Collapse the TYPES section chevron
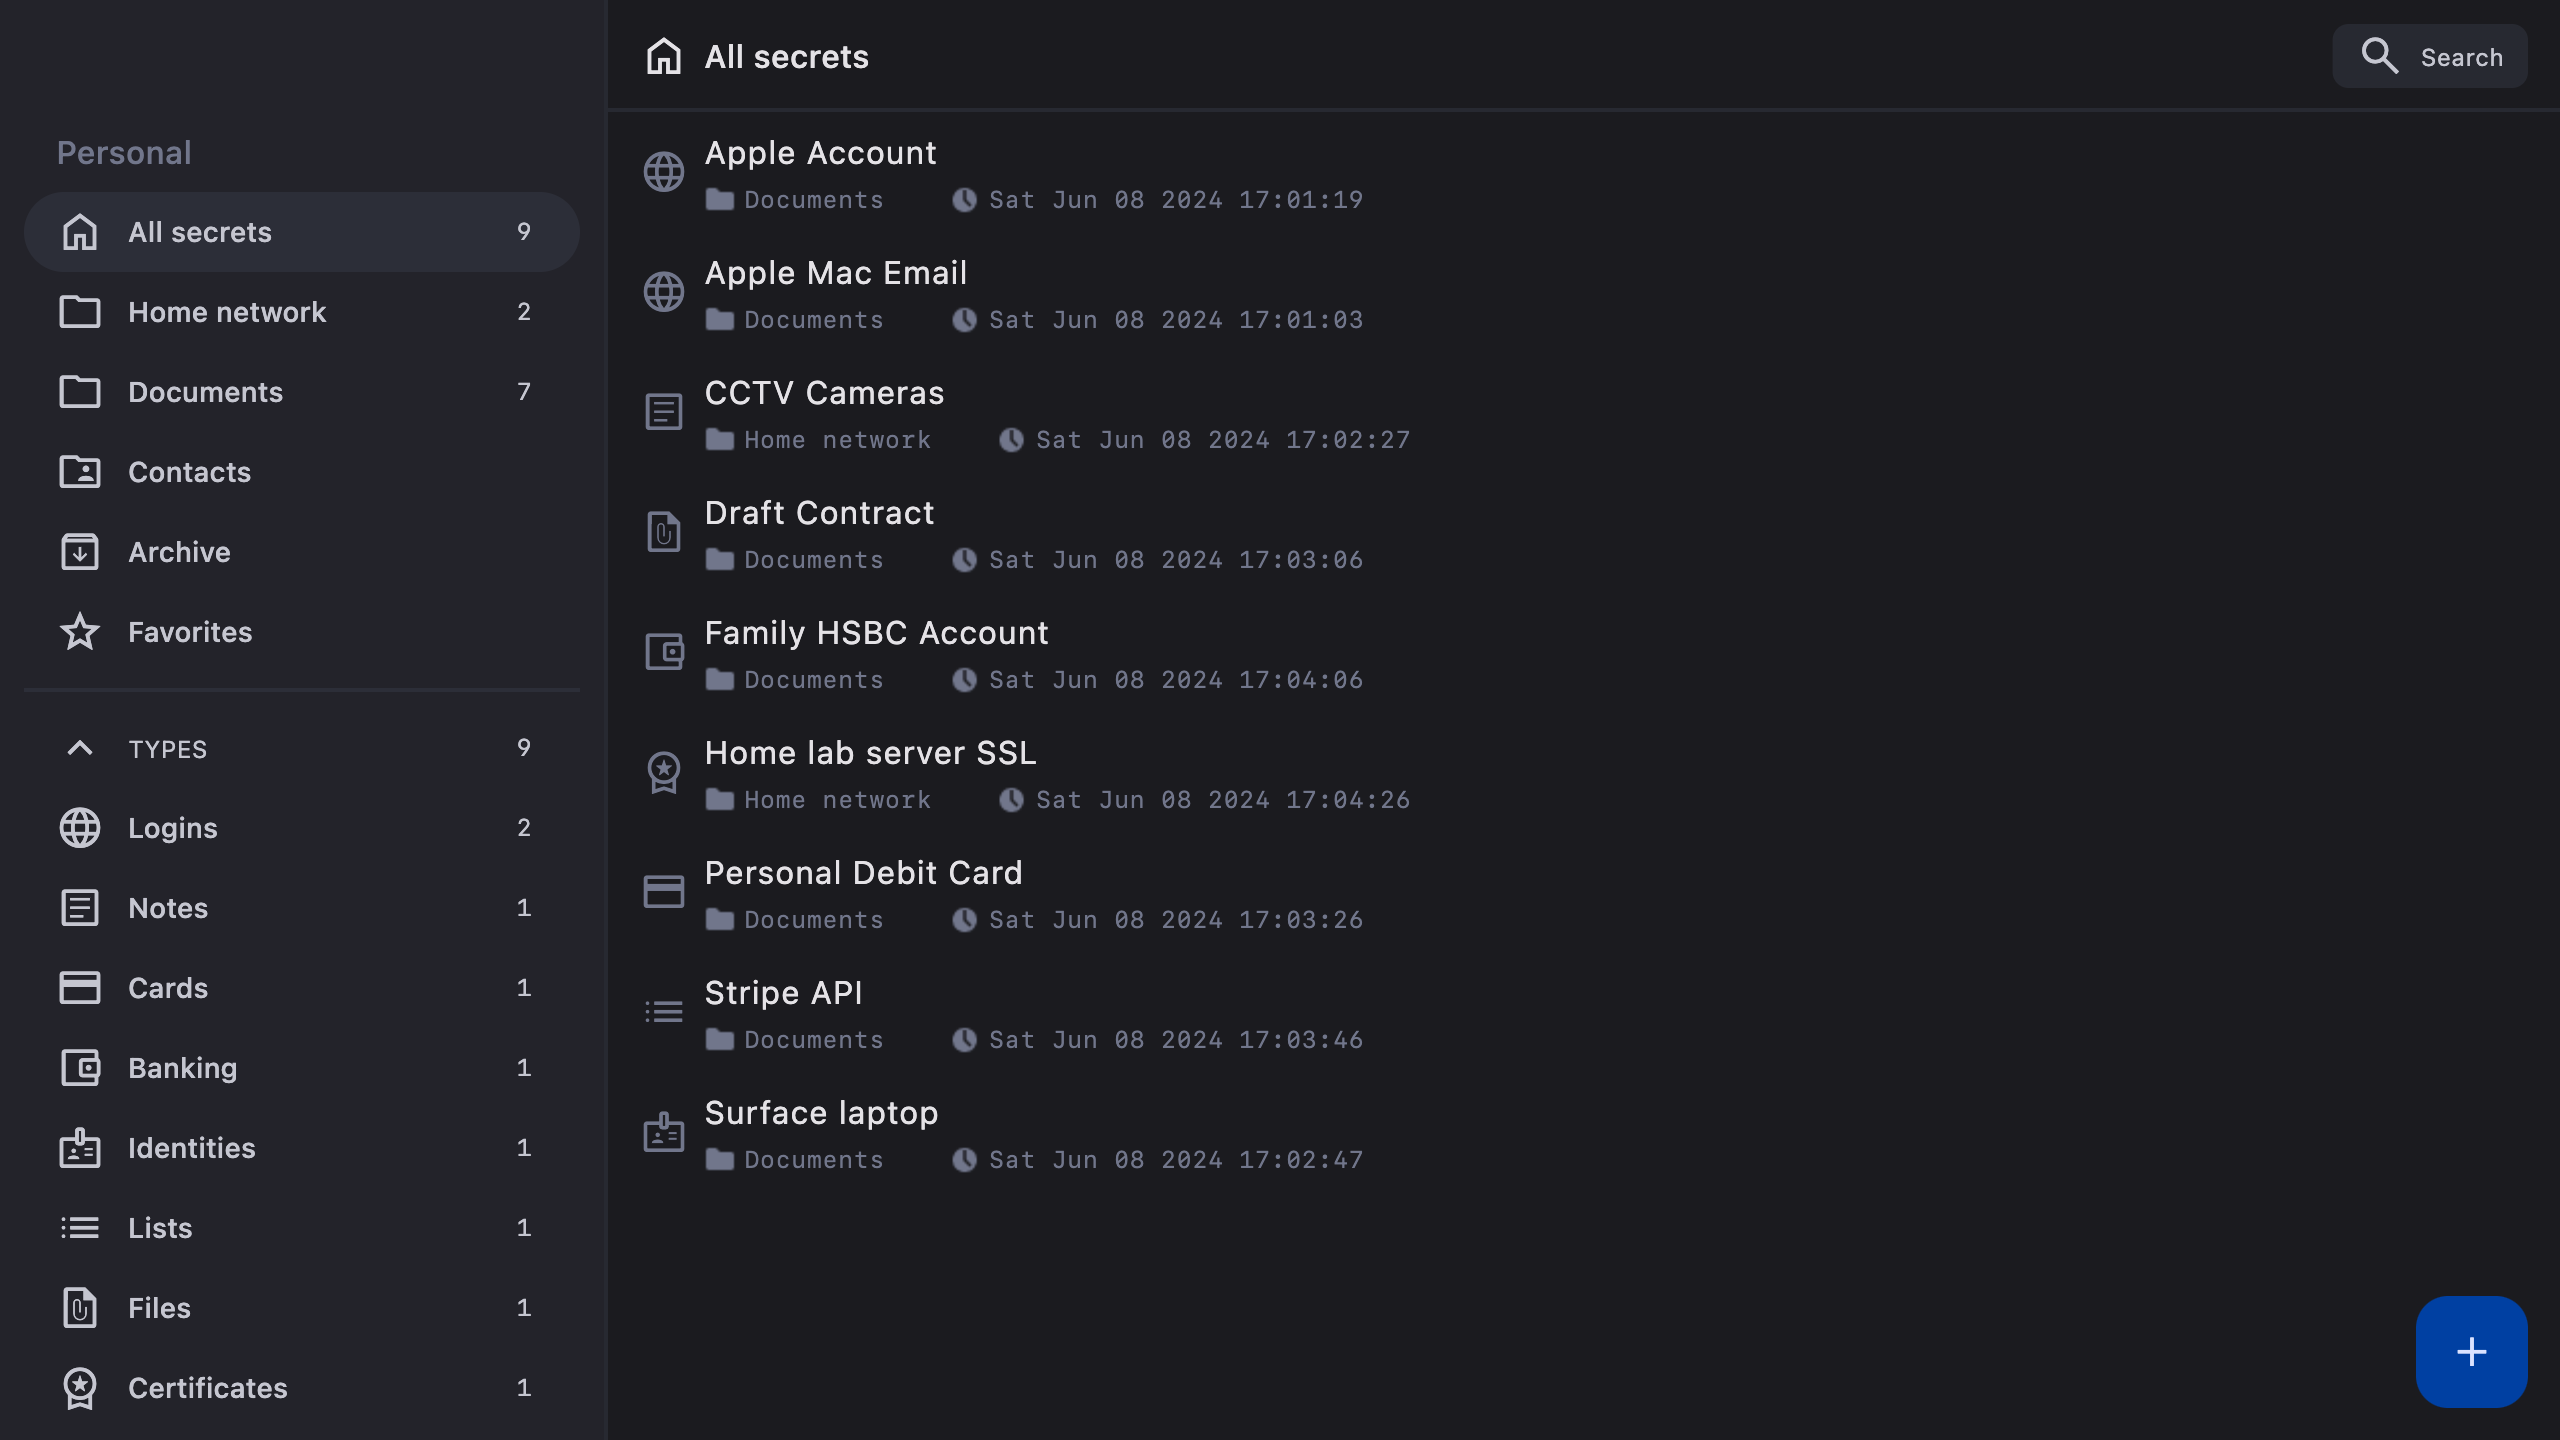This screenshot has width=2560, height=1440. [x=80, y=748]
